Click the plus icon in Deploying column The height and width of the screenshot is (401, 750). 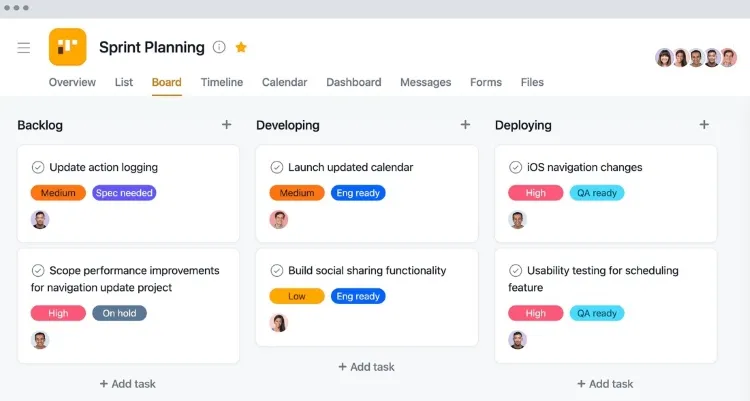click(704, 125)
